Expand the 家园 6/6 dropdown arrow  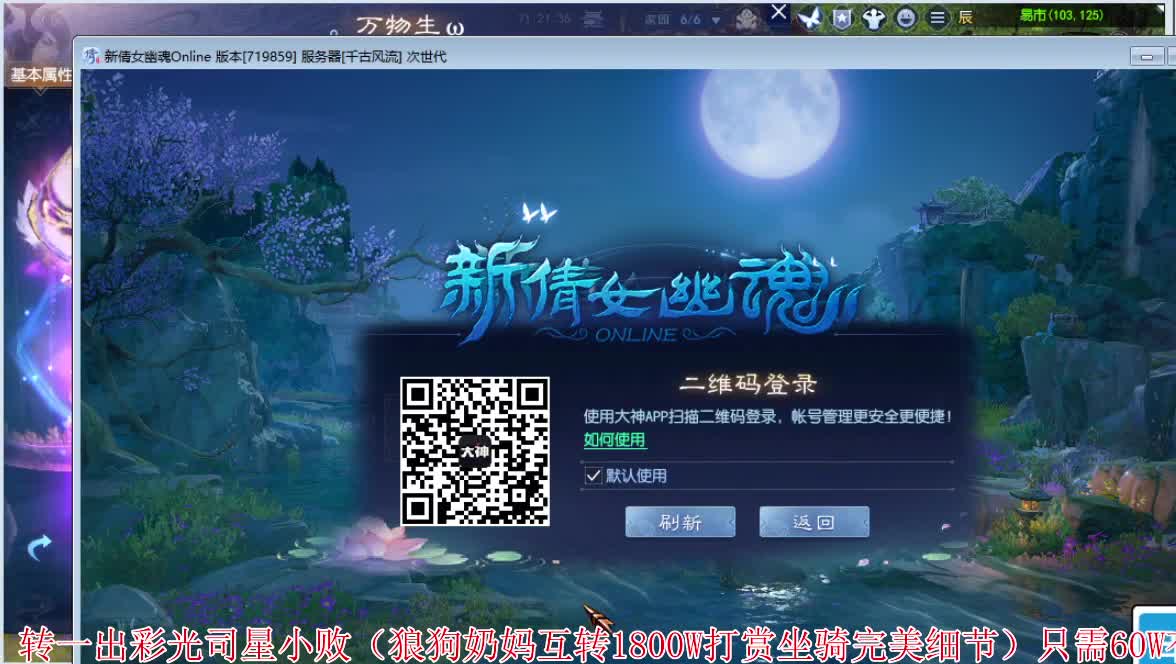[x=715, y=19]
